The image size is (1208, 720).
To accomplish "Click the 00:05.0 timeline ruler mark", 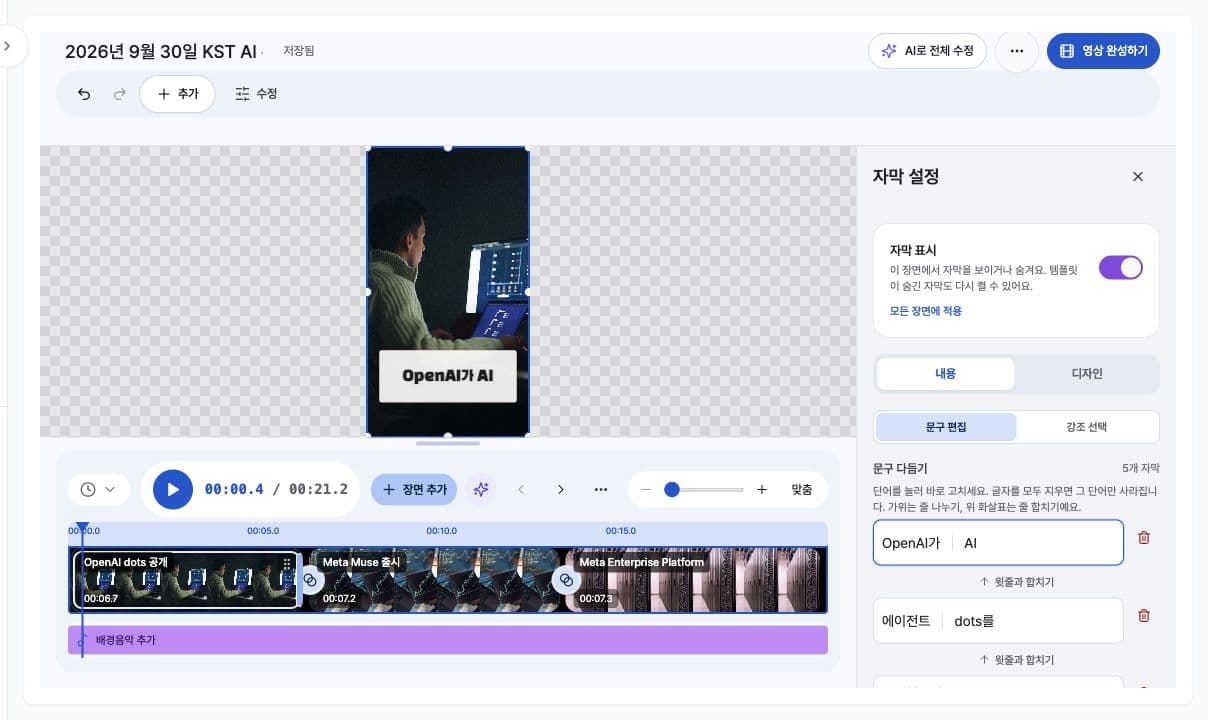I will click(x=263, y=531).
